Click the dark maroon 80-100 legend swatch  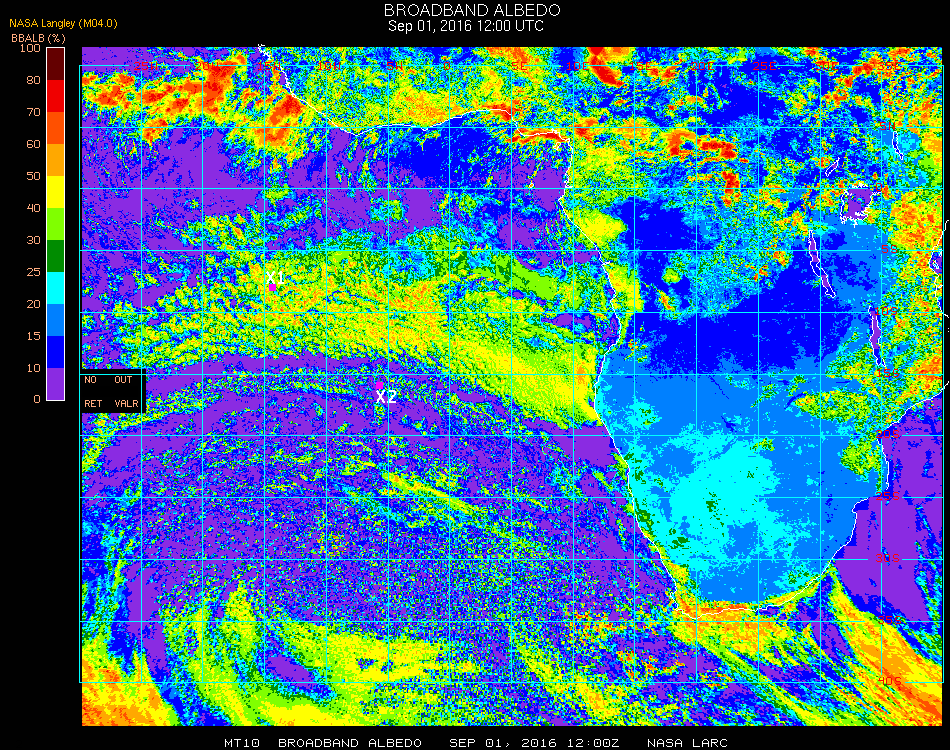[x=56, y=64]
